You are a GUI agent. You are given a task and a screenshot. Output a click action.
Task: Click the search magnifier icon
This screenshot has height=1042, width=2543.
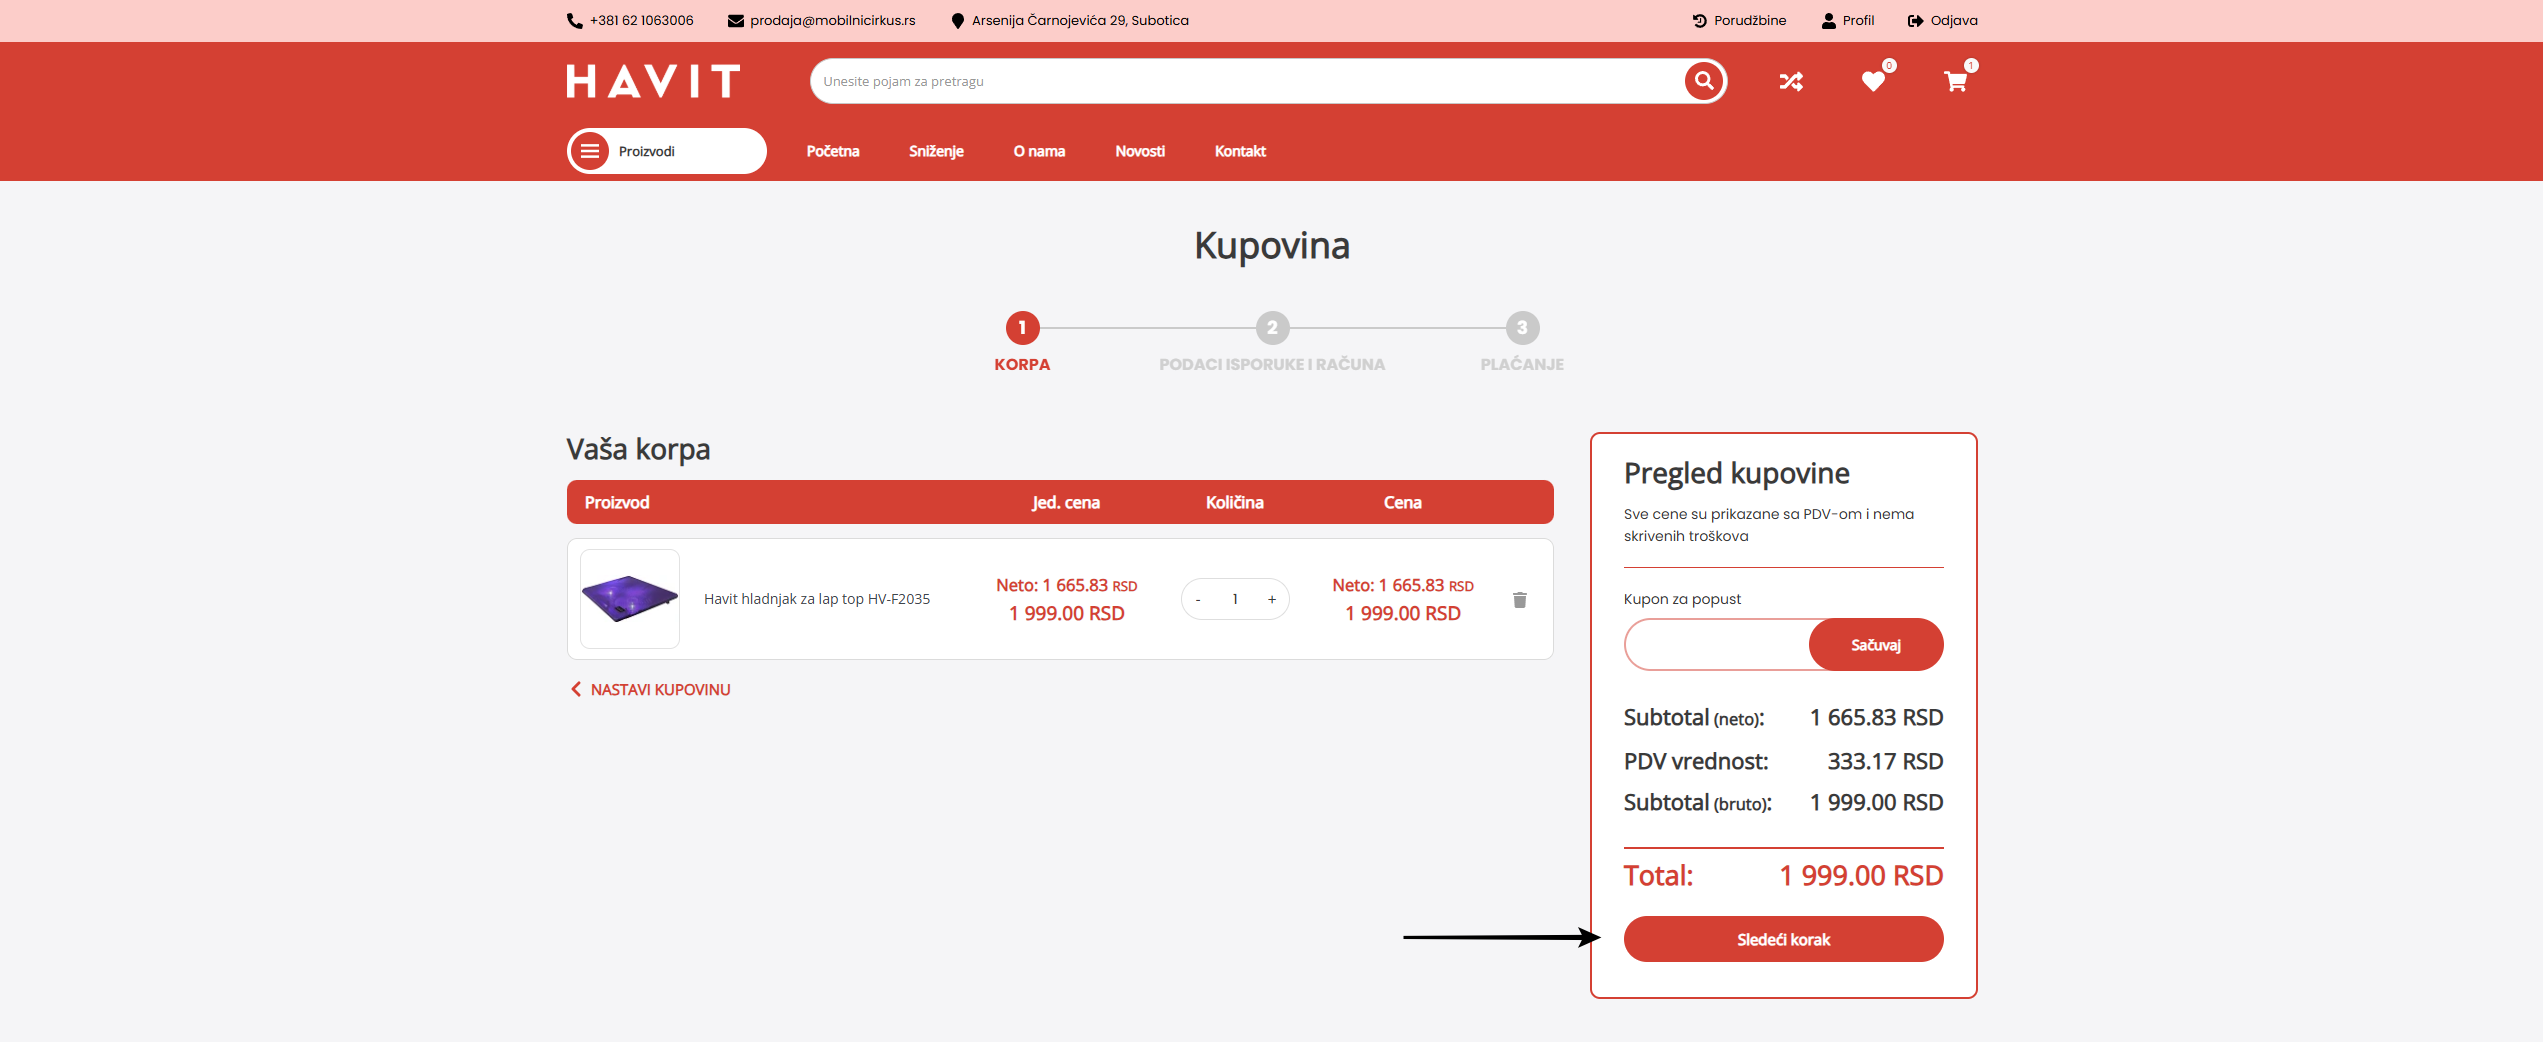tap(1702, 80)
